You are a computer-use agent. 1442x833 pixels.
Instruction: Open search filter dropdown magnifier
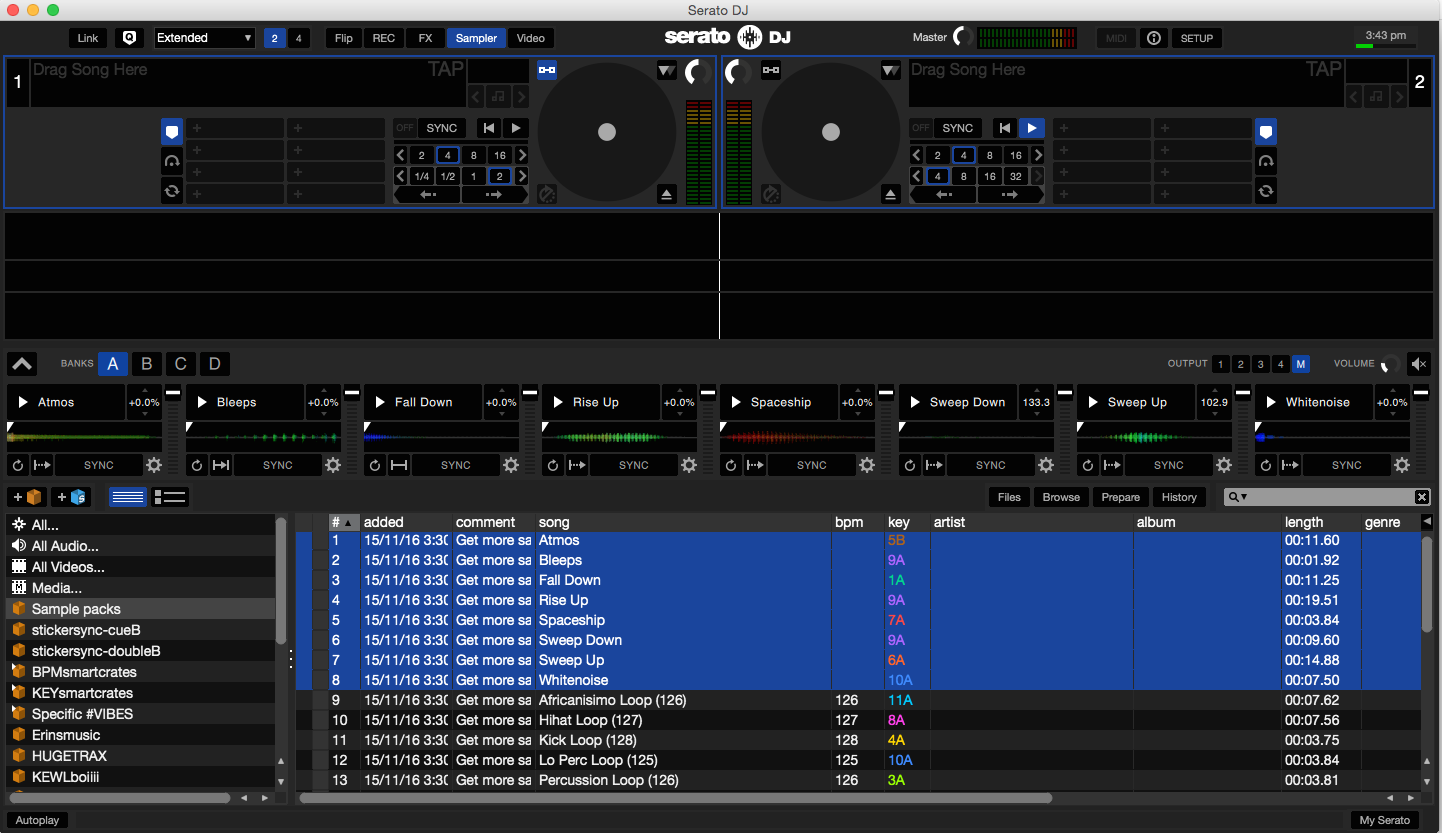(1238, 497)
